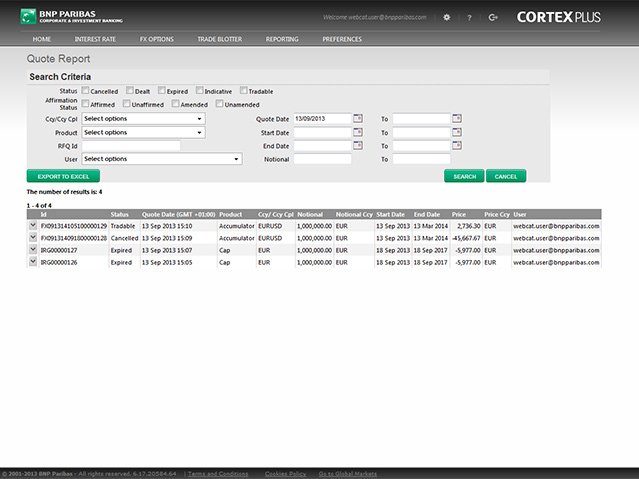Open the Cookies Policy link
639x479 pixels.
pos(285,474)
